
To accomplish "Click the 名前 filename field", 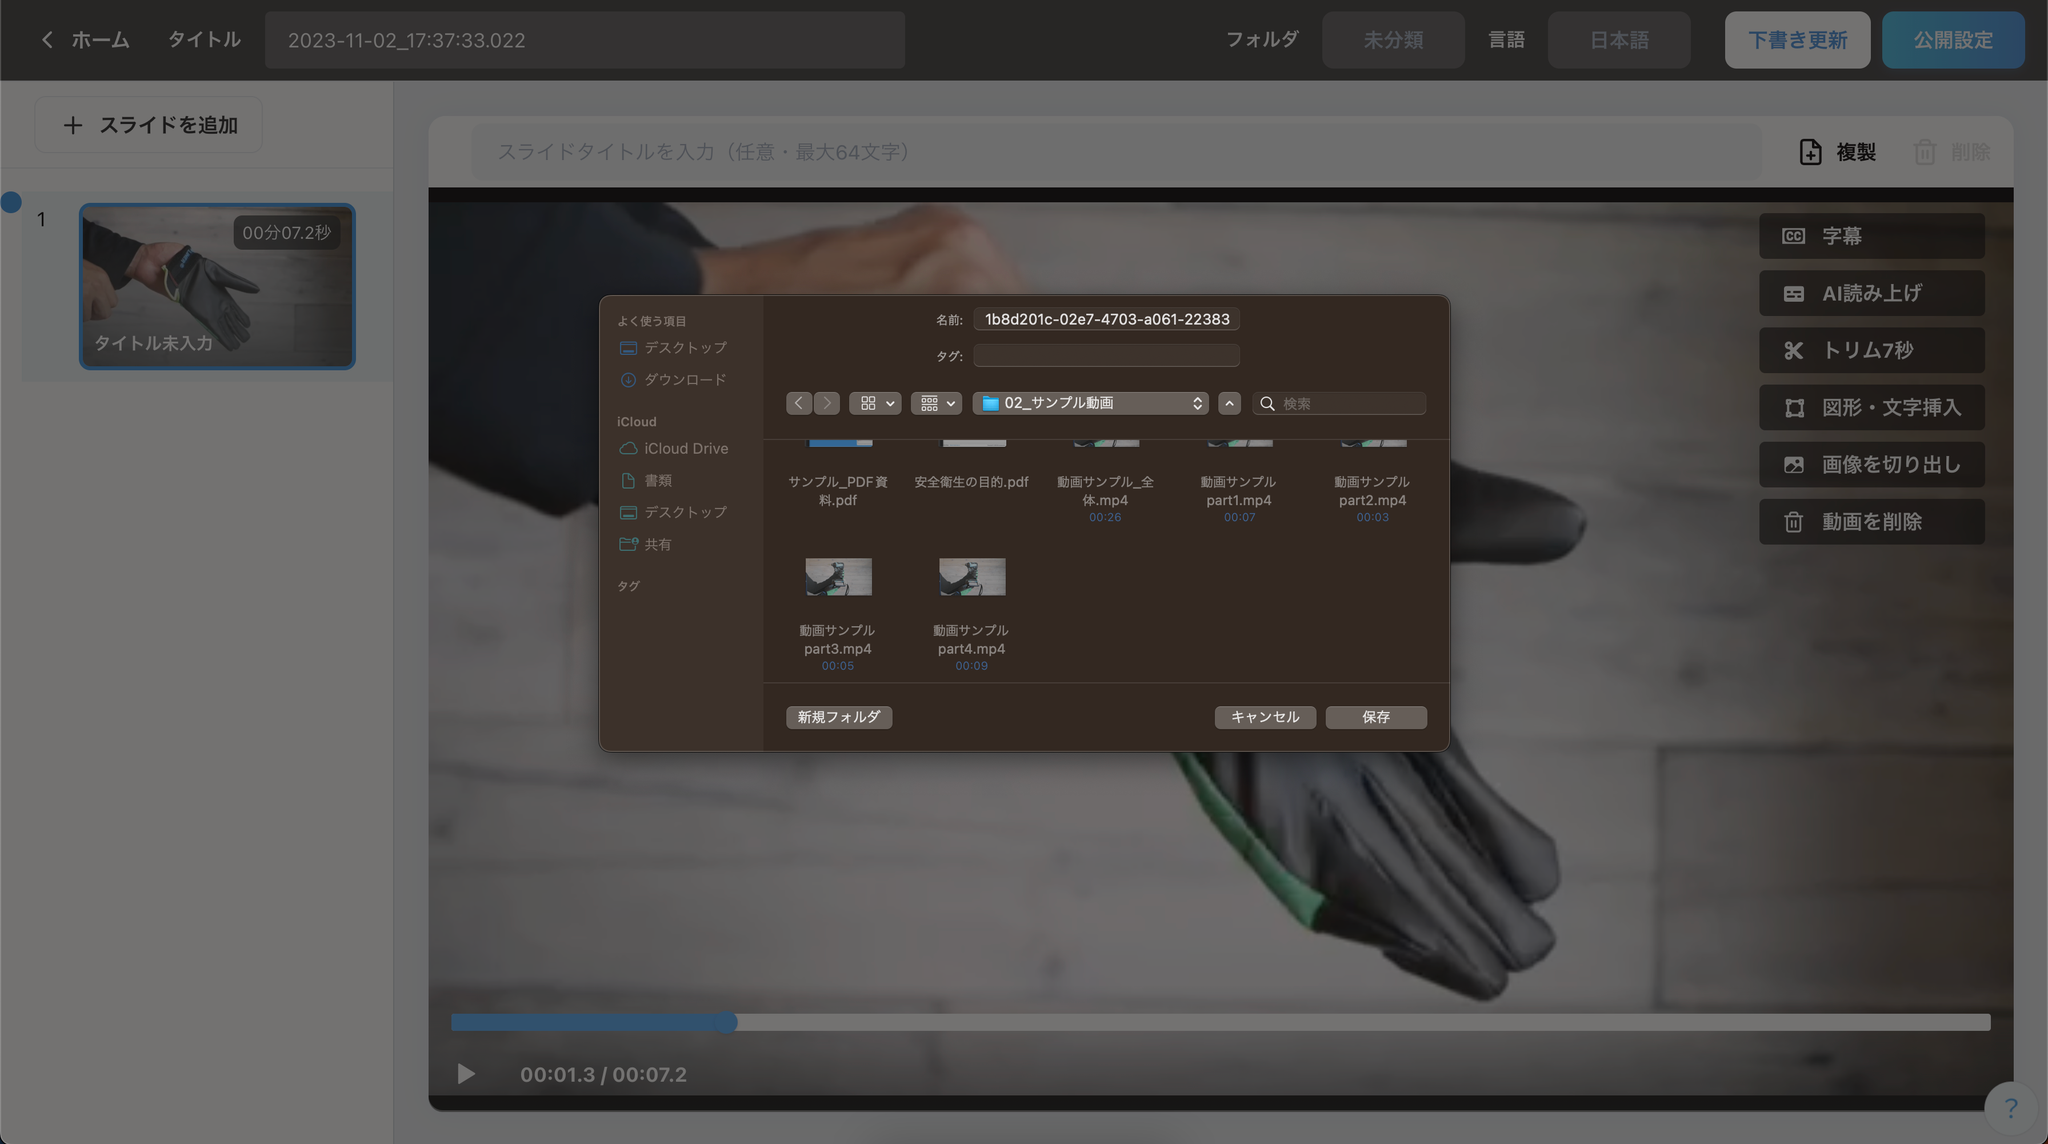I will 1106,319.
